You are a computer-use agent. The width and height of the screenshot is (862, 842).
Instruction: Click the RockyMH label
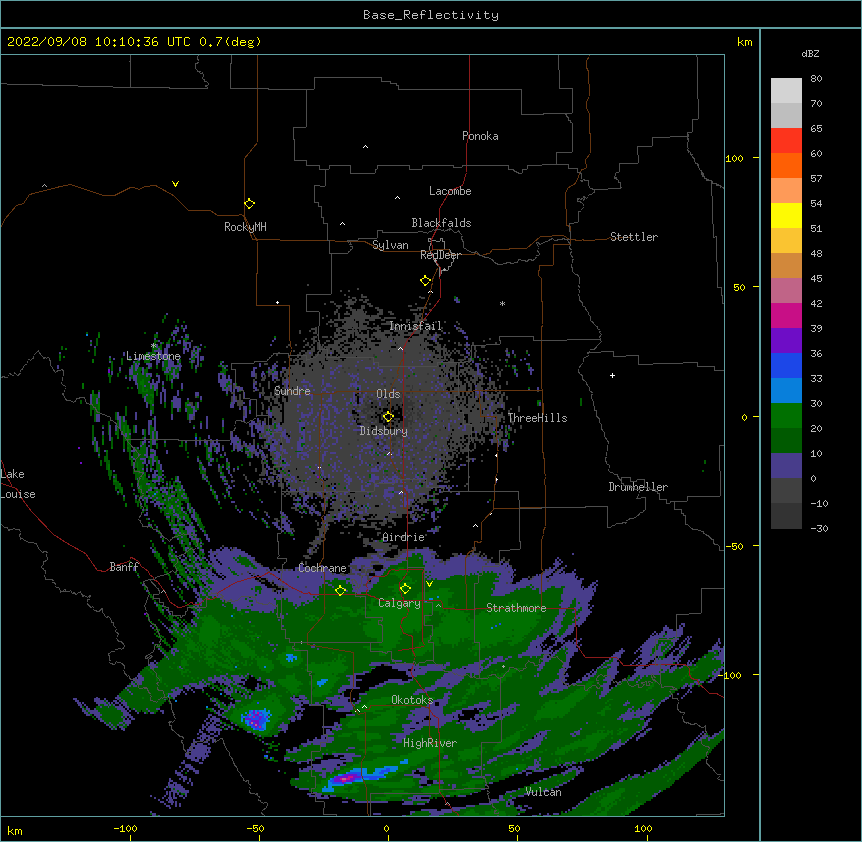(245, 227)
